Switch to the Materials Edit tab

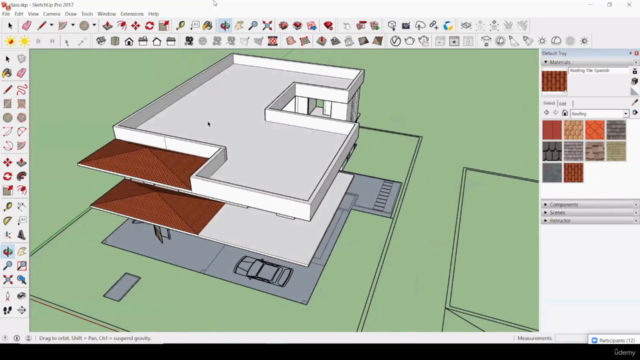[x=563, y=104]
